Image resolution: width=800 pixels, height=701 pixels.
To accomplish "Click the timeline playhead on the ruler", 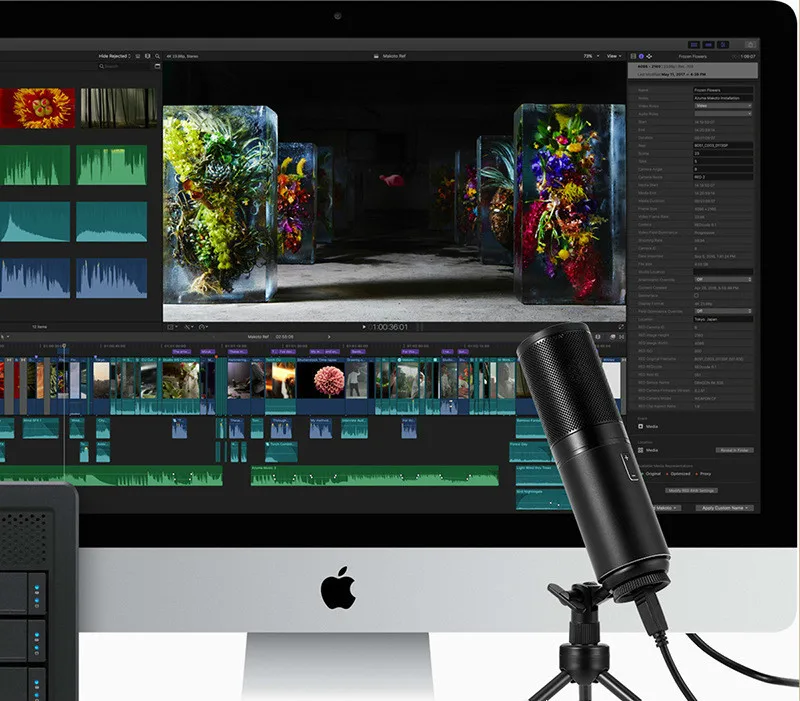I will 64,346.
